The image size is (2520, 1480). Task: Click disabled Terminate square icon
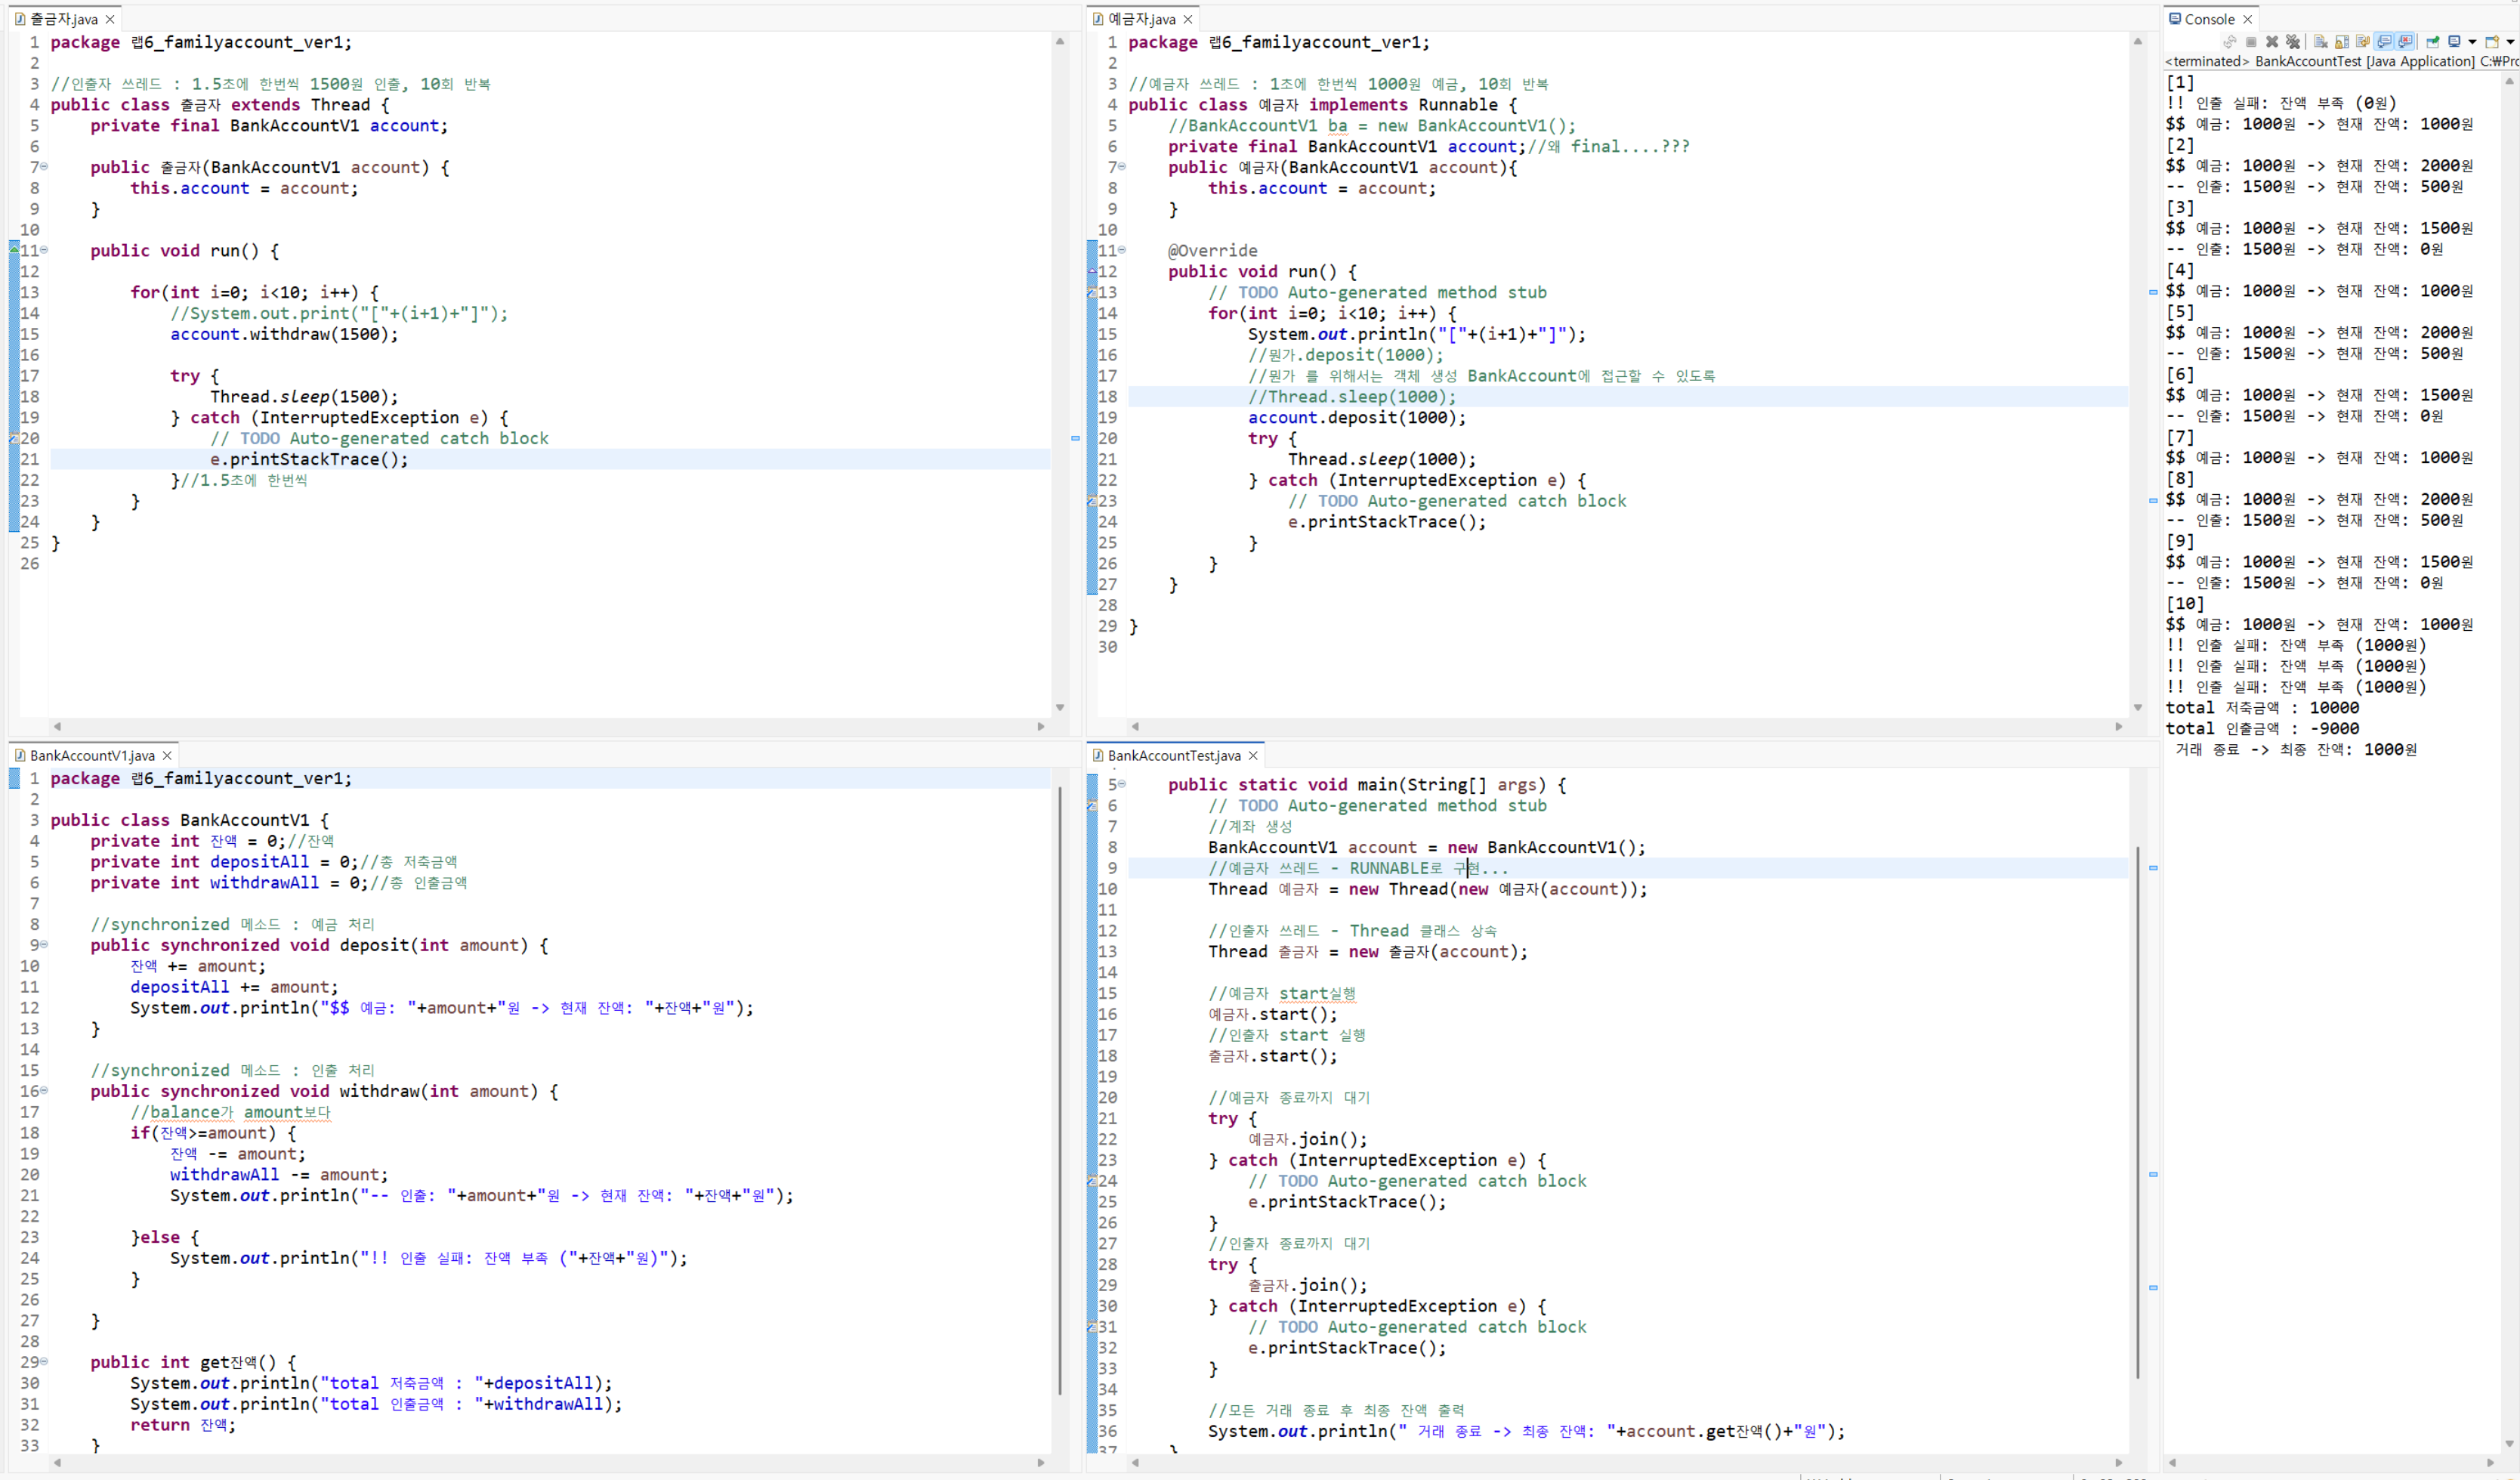[2251, 42]
